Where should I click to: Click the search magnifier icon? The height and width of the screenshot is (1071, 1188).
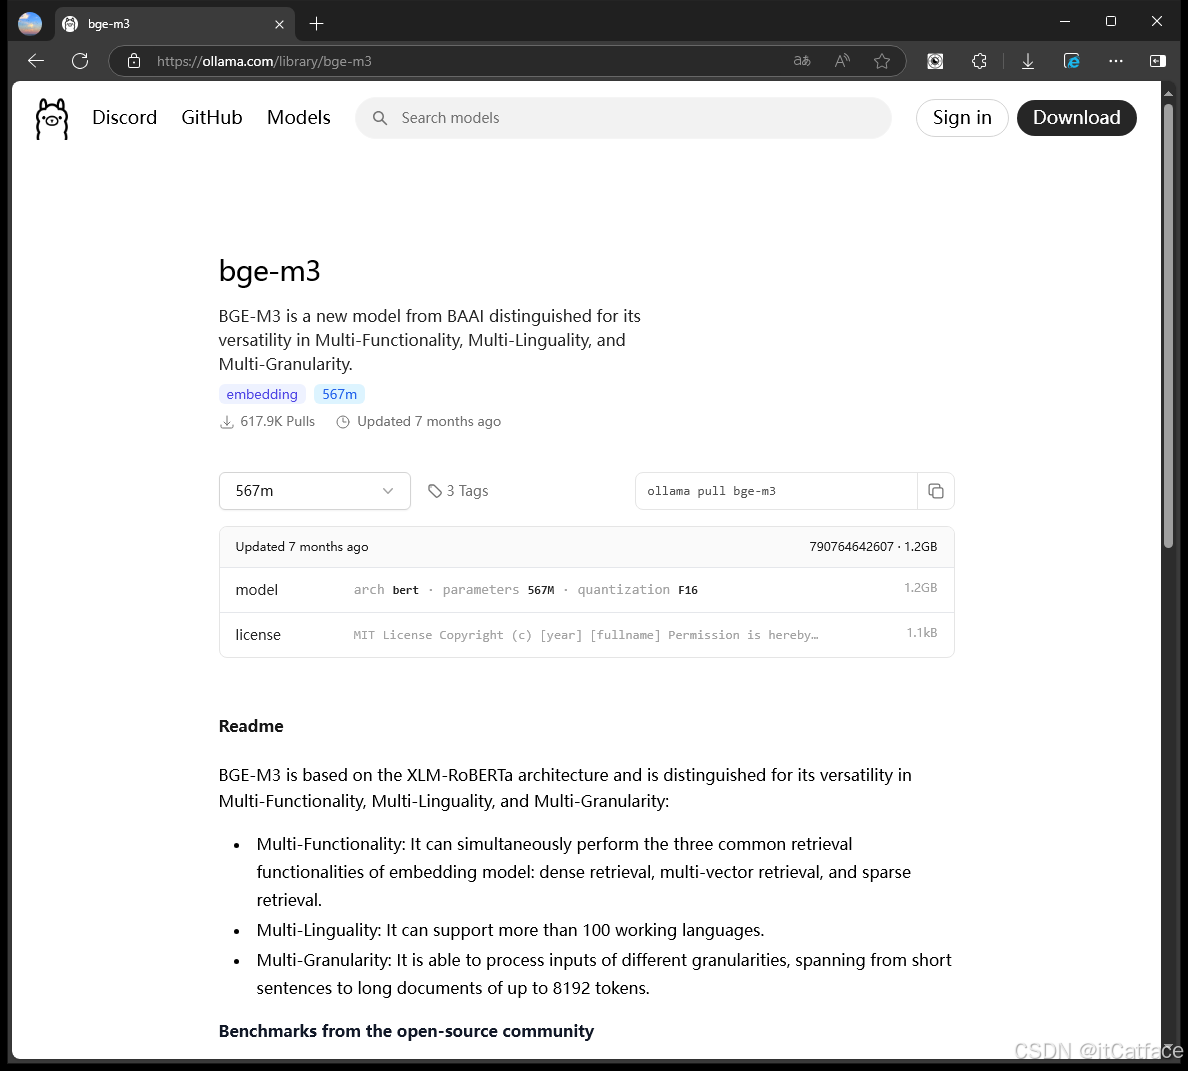coord(380,118)
